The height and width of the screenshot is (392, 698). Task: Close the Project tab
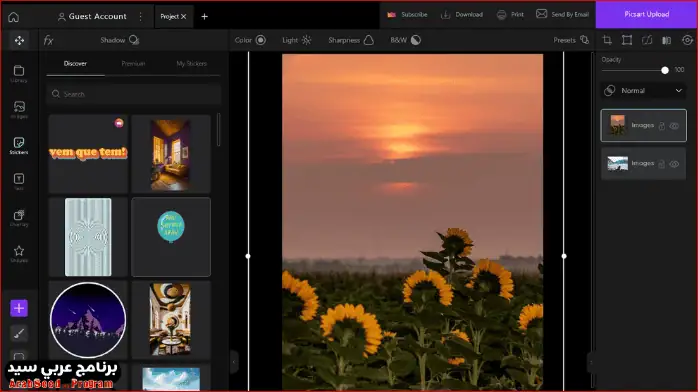coord(183,16)
